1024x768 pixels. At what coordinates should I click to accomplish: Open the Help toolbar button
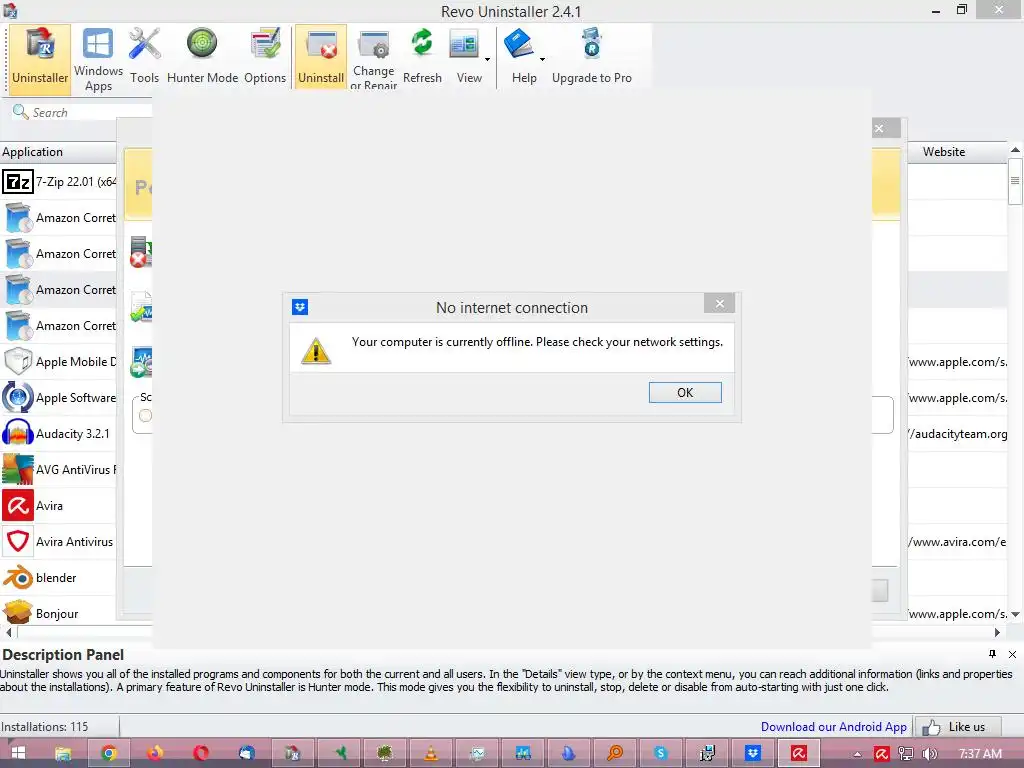521,57
